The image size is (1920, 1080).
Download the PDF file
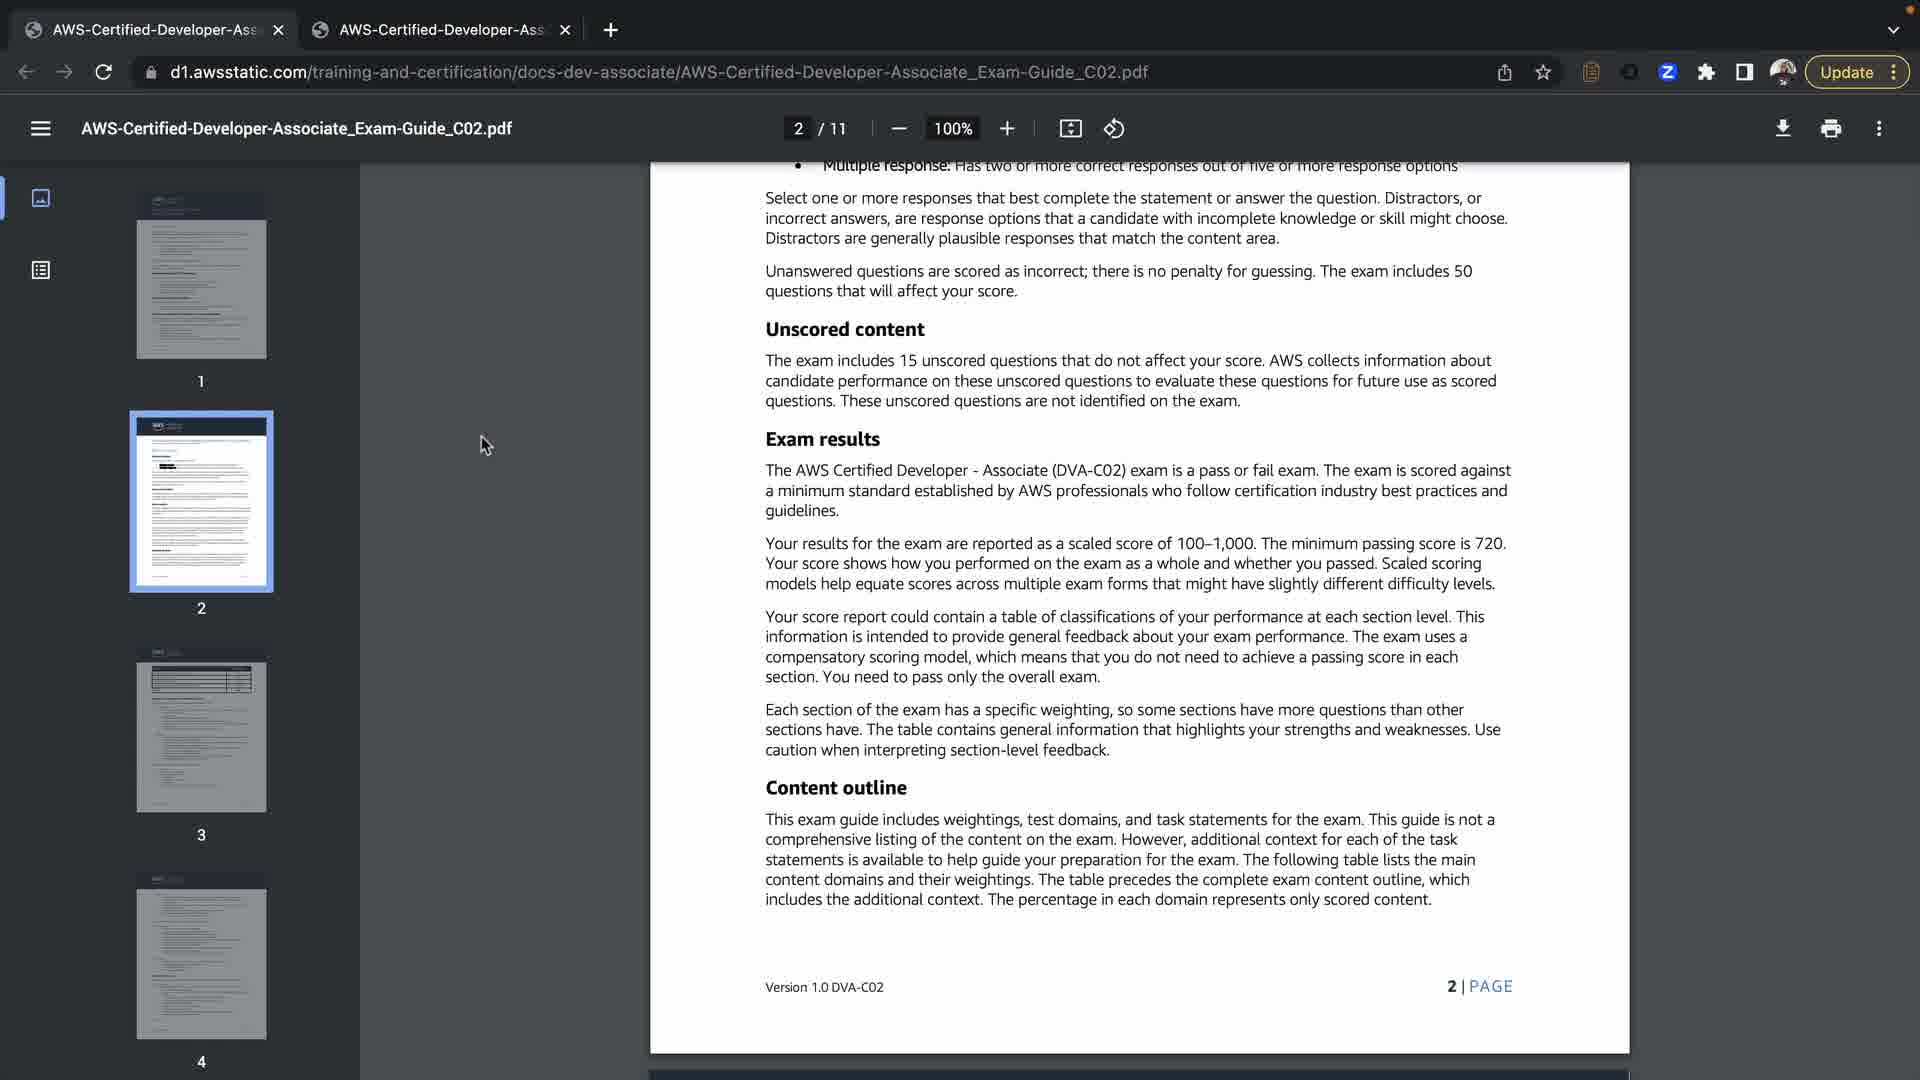1782,128
